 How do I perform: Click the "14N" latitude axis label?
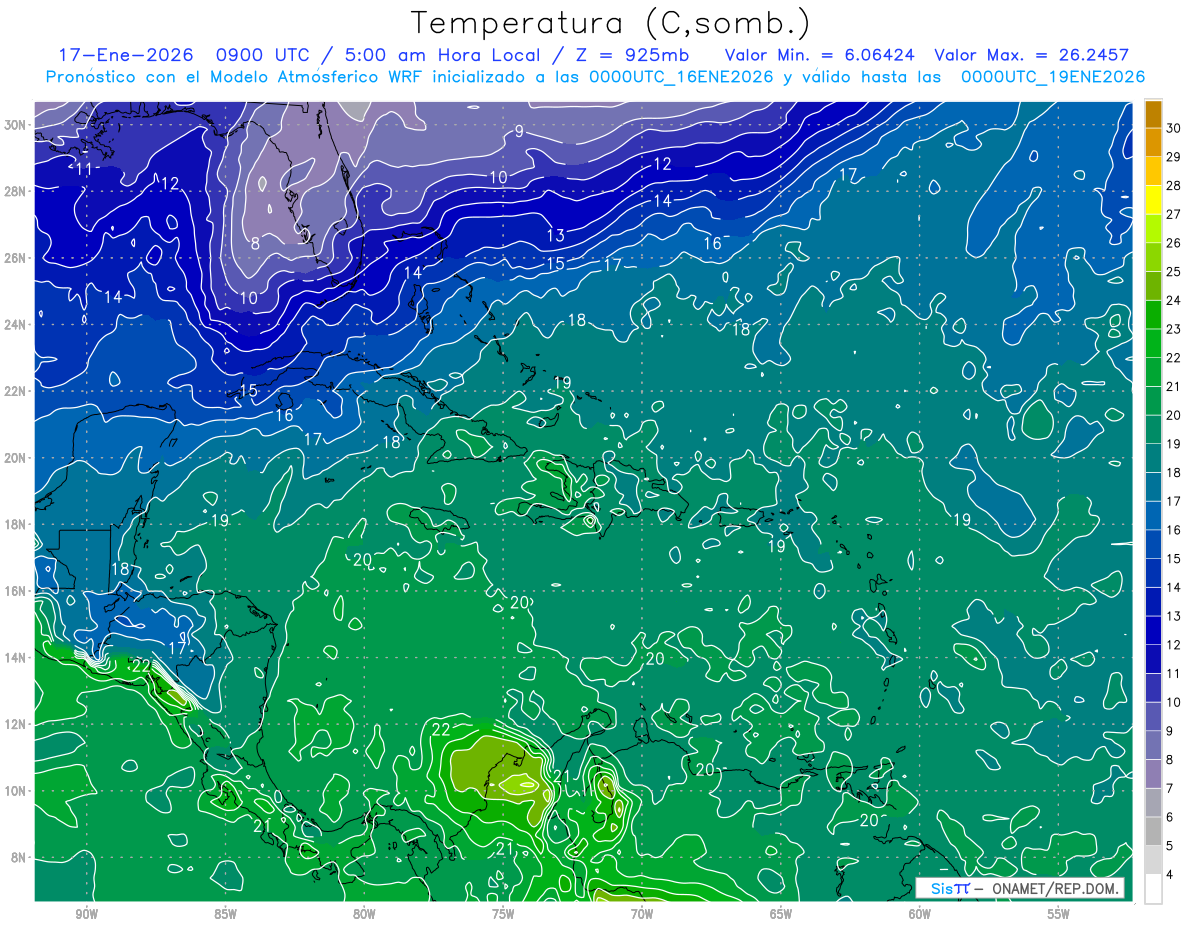[x=17, y=657]
